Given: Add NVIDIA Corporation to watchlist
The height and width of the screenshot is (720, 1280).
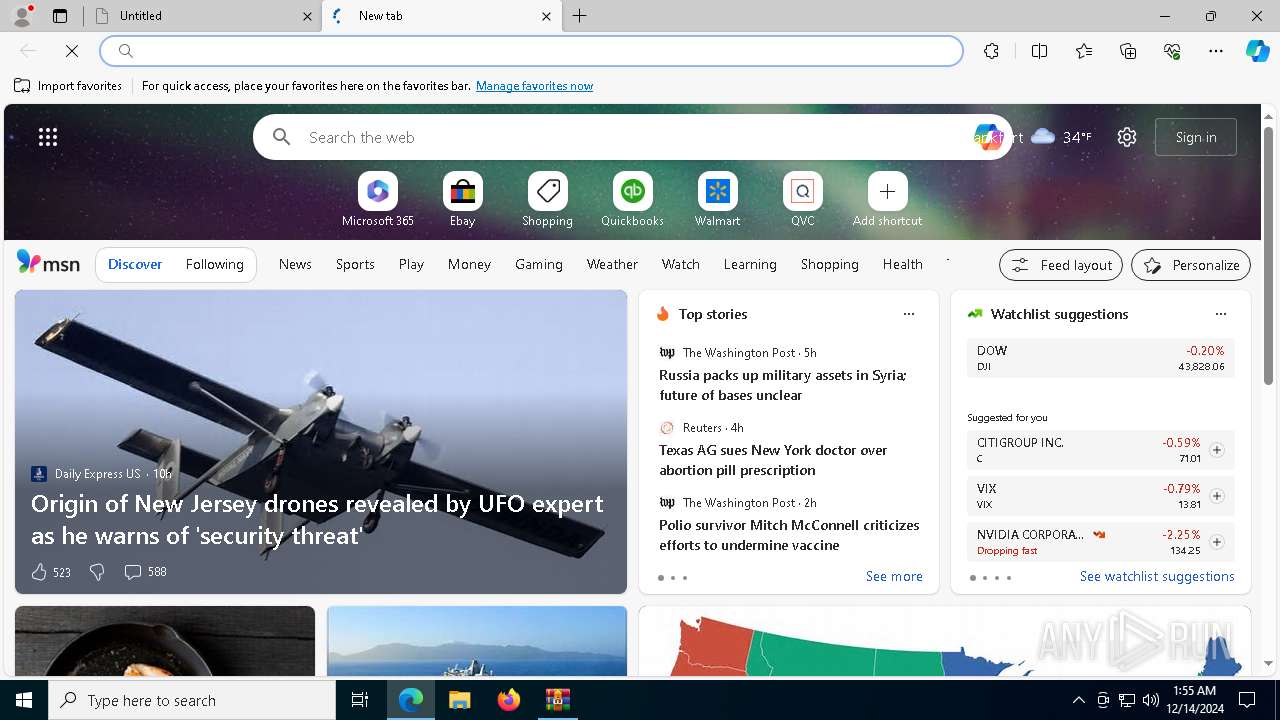Looking at the screenshot, I should click(1216, 542).
